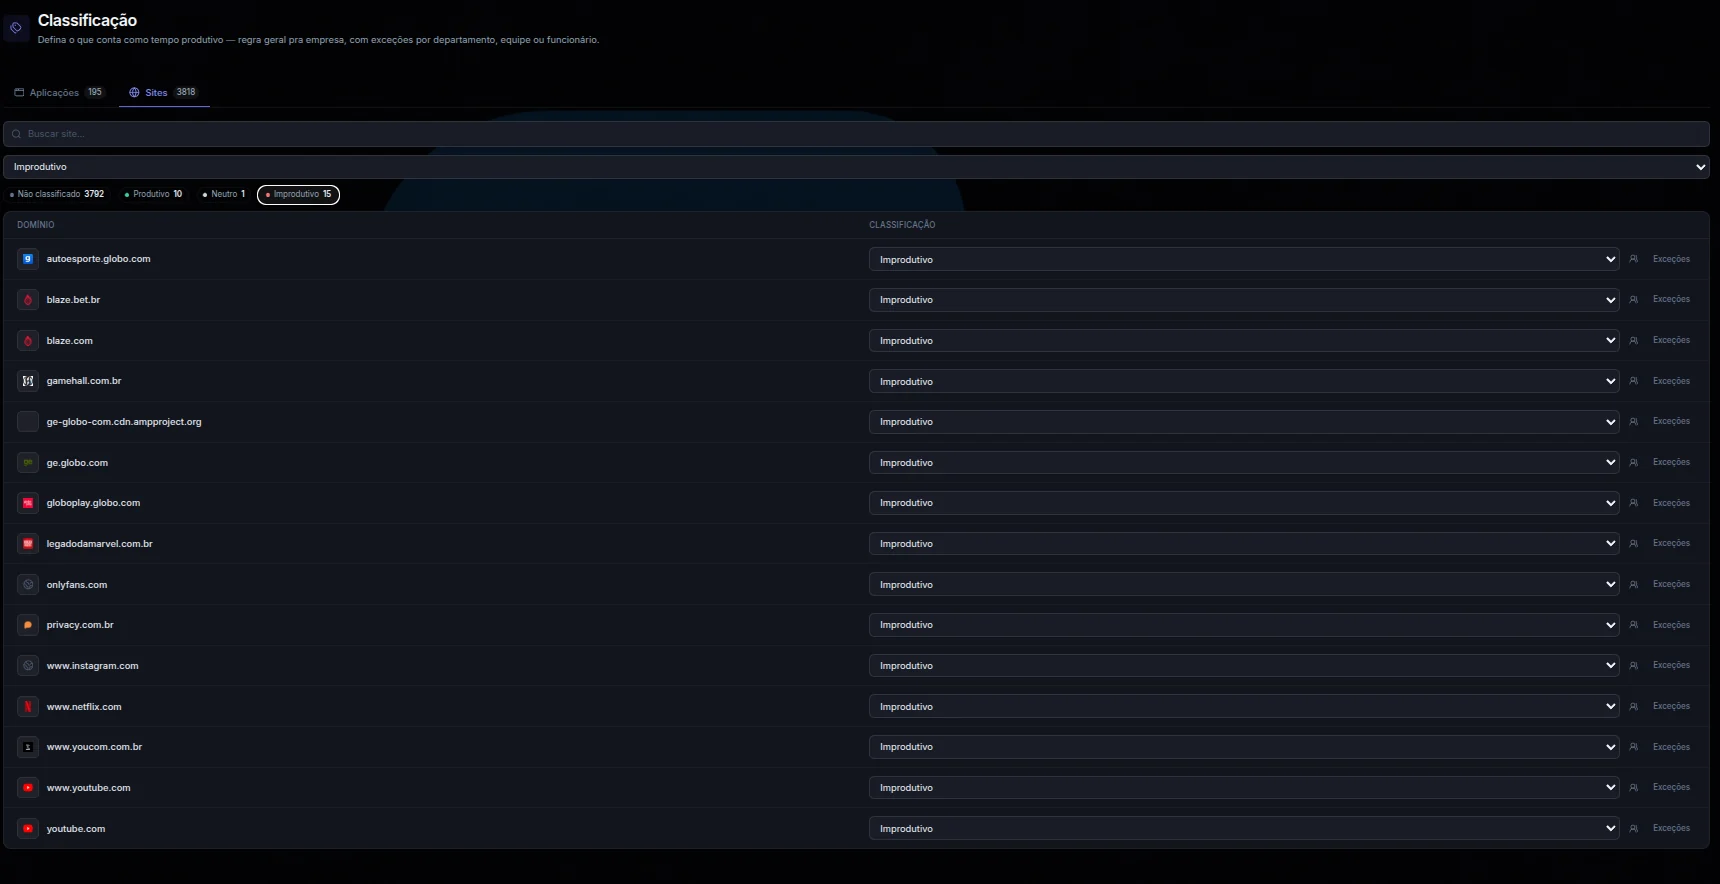Click the ge.globo.com favicon
The width and height of the screenshot is (1720, 884).
(x=28, y=463)
